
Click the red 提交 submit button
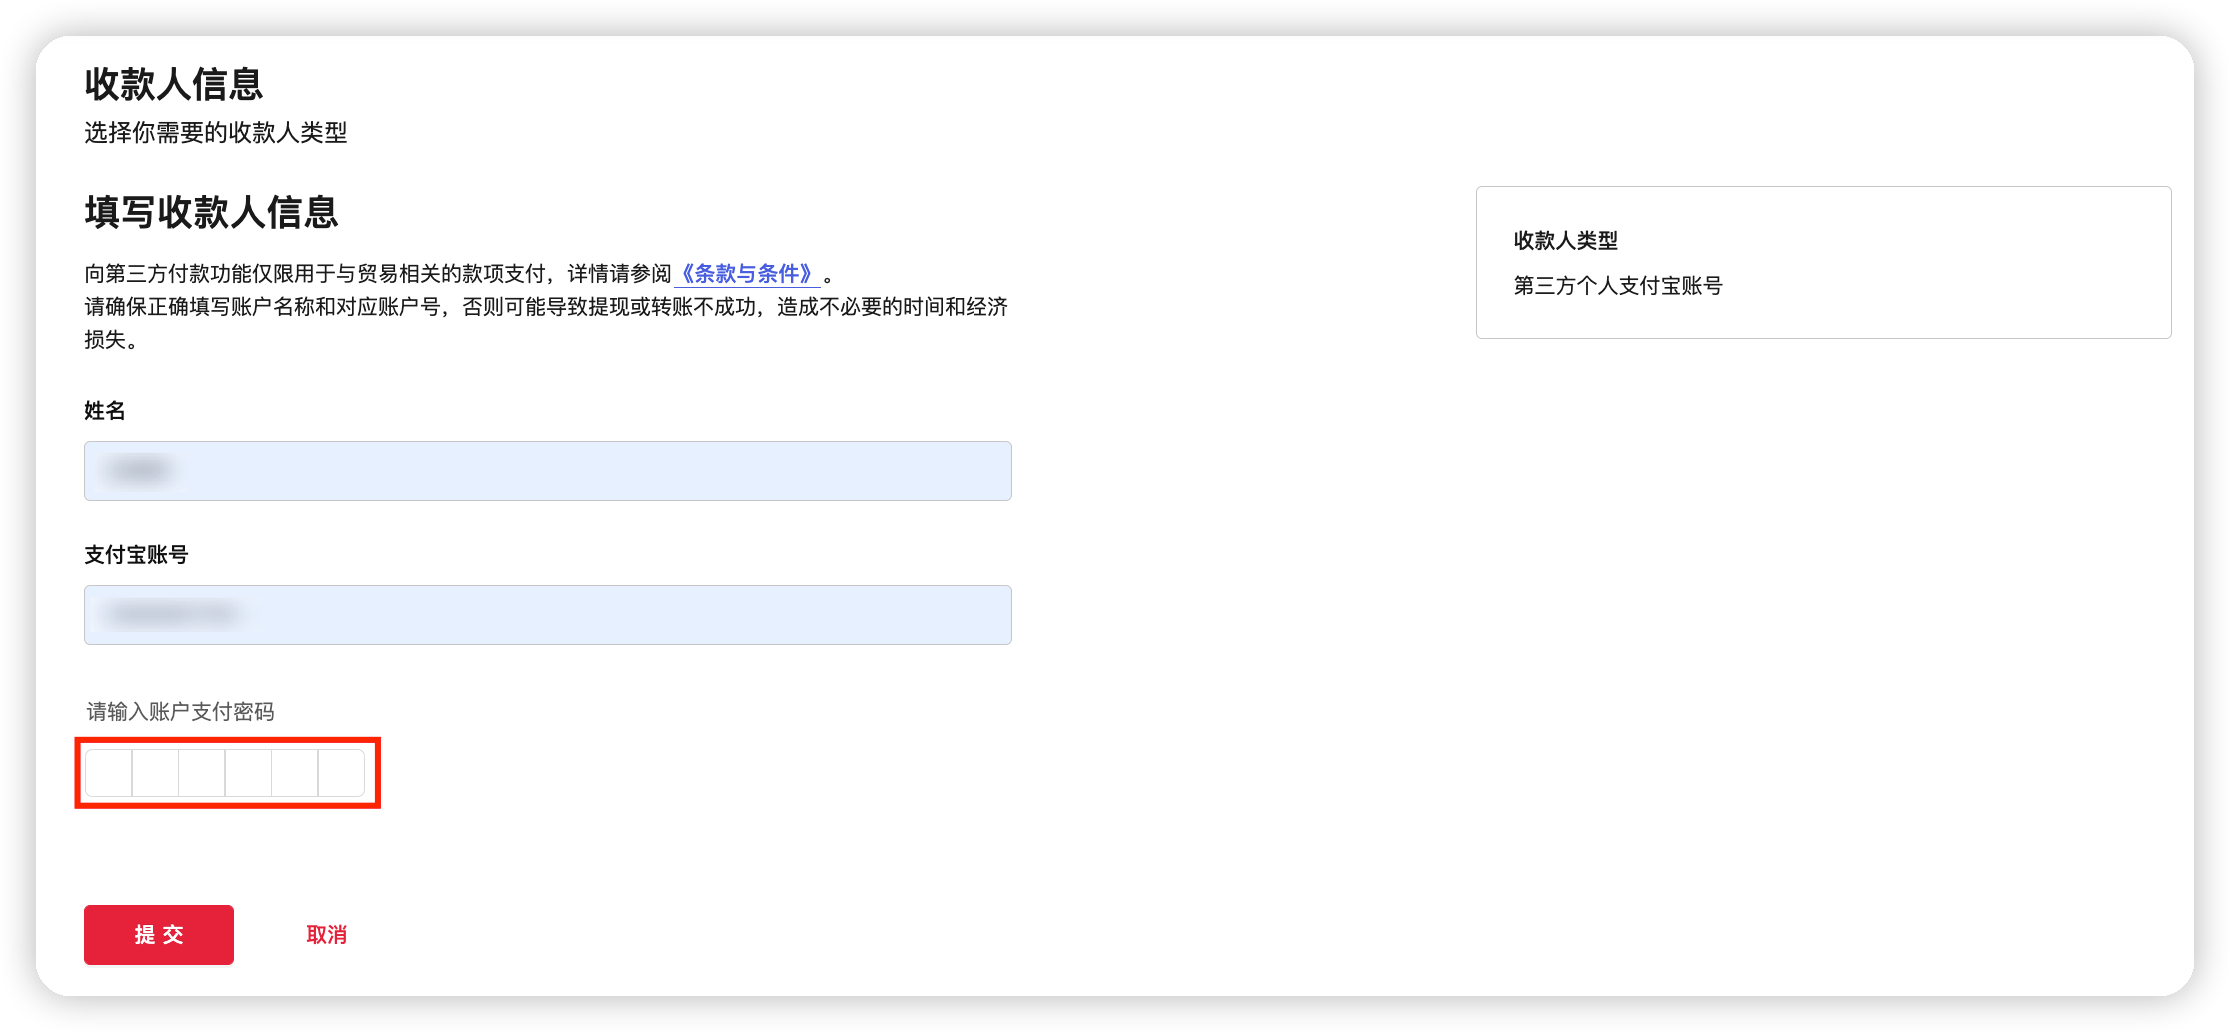tap(158, 934)
